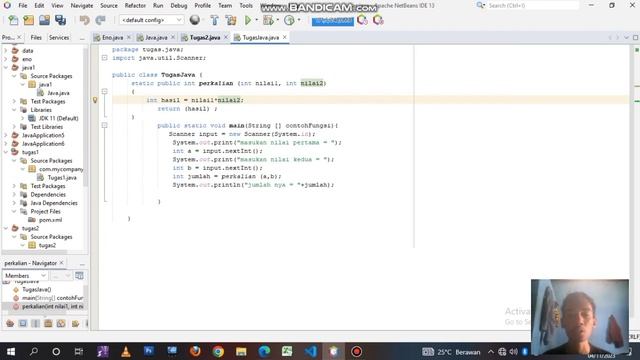
Task: Open Microsoft Edge from the taskbar
Action: click(x=264, y=351)
